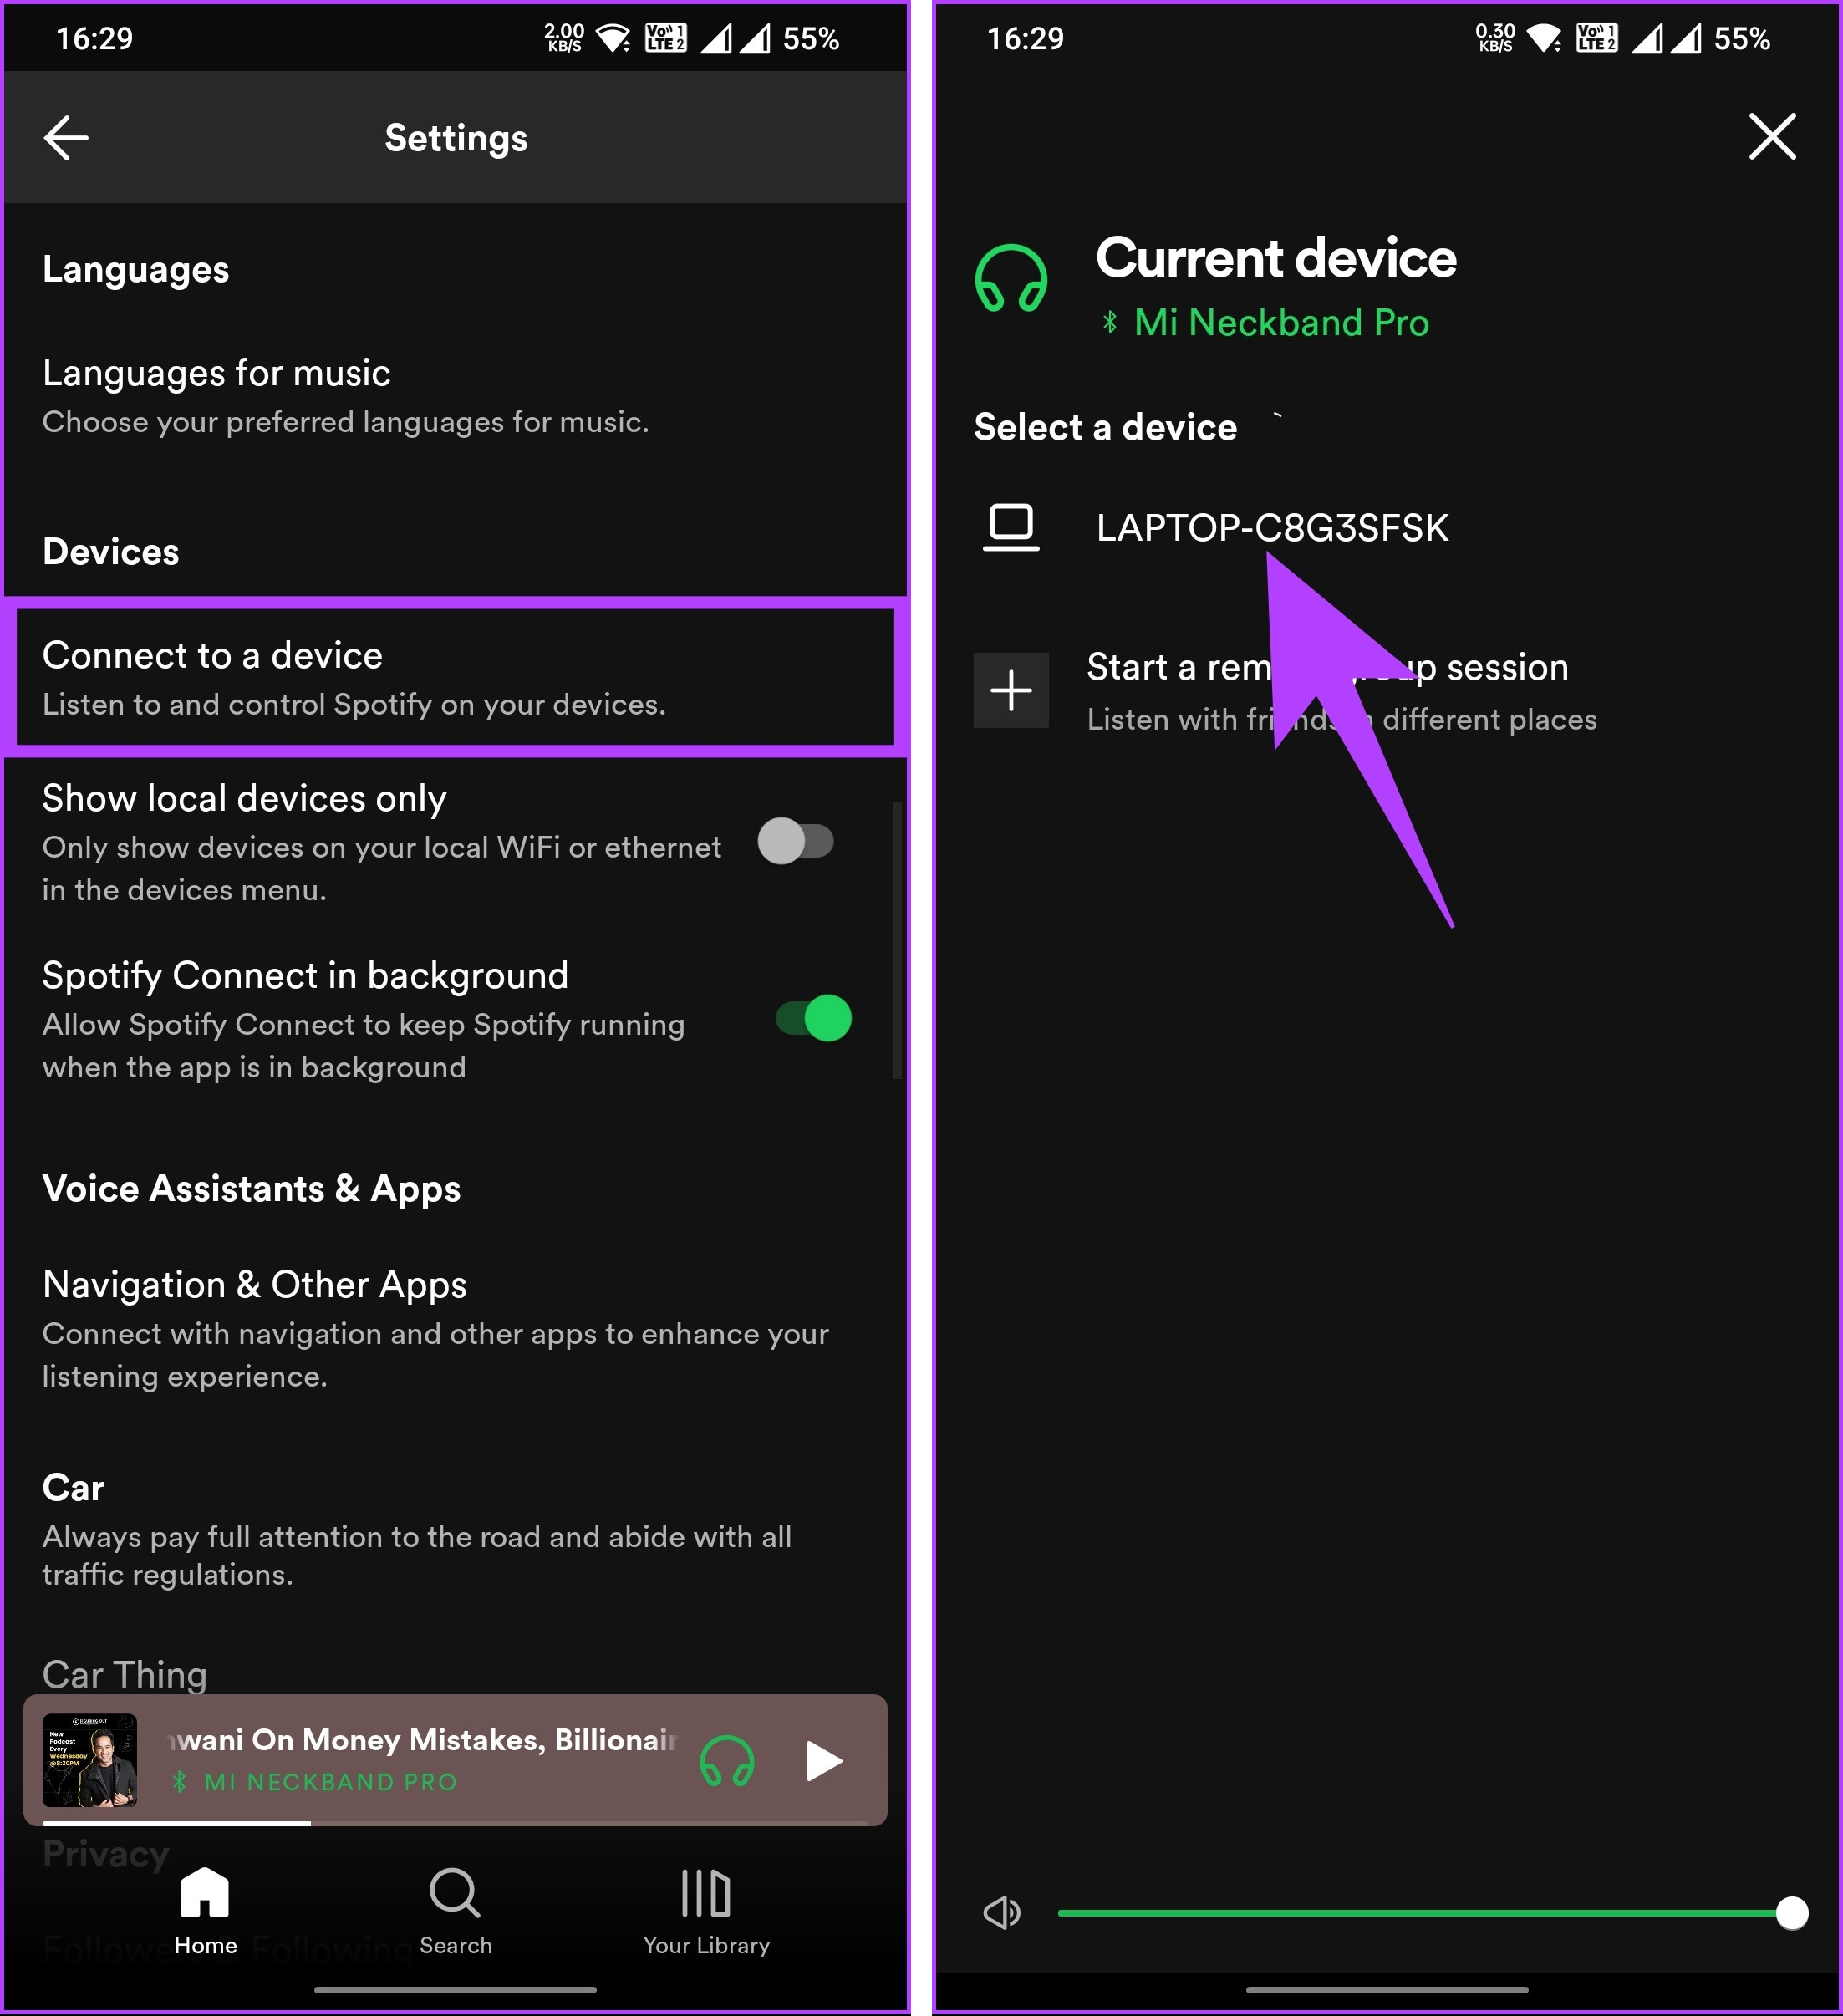The image size is (1843, 2016).
Task: Disable Spotify Connect in background switch
Action: pos(814,1018)
